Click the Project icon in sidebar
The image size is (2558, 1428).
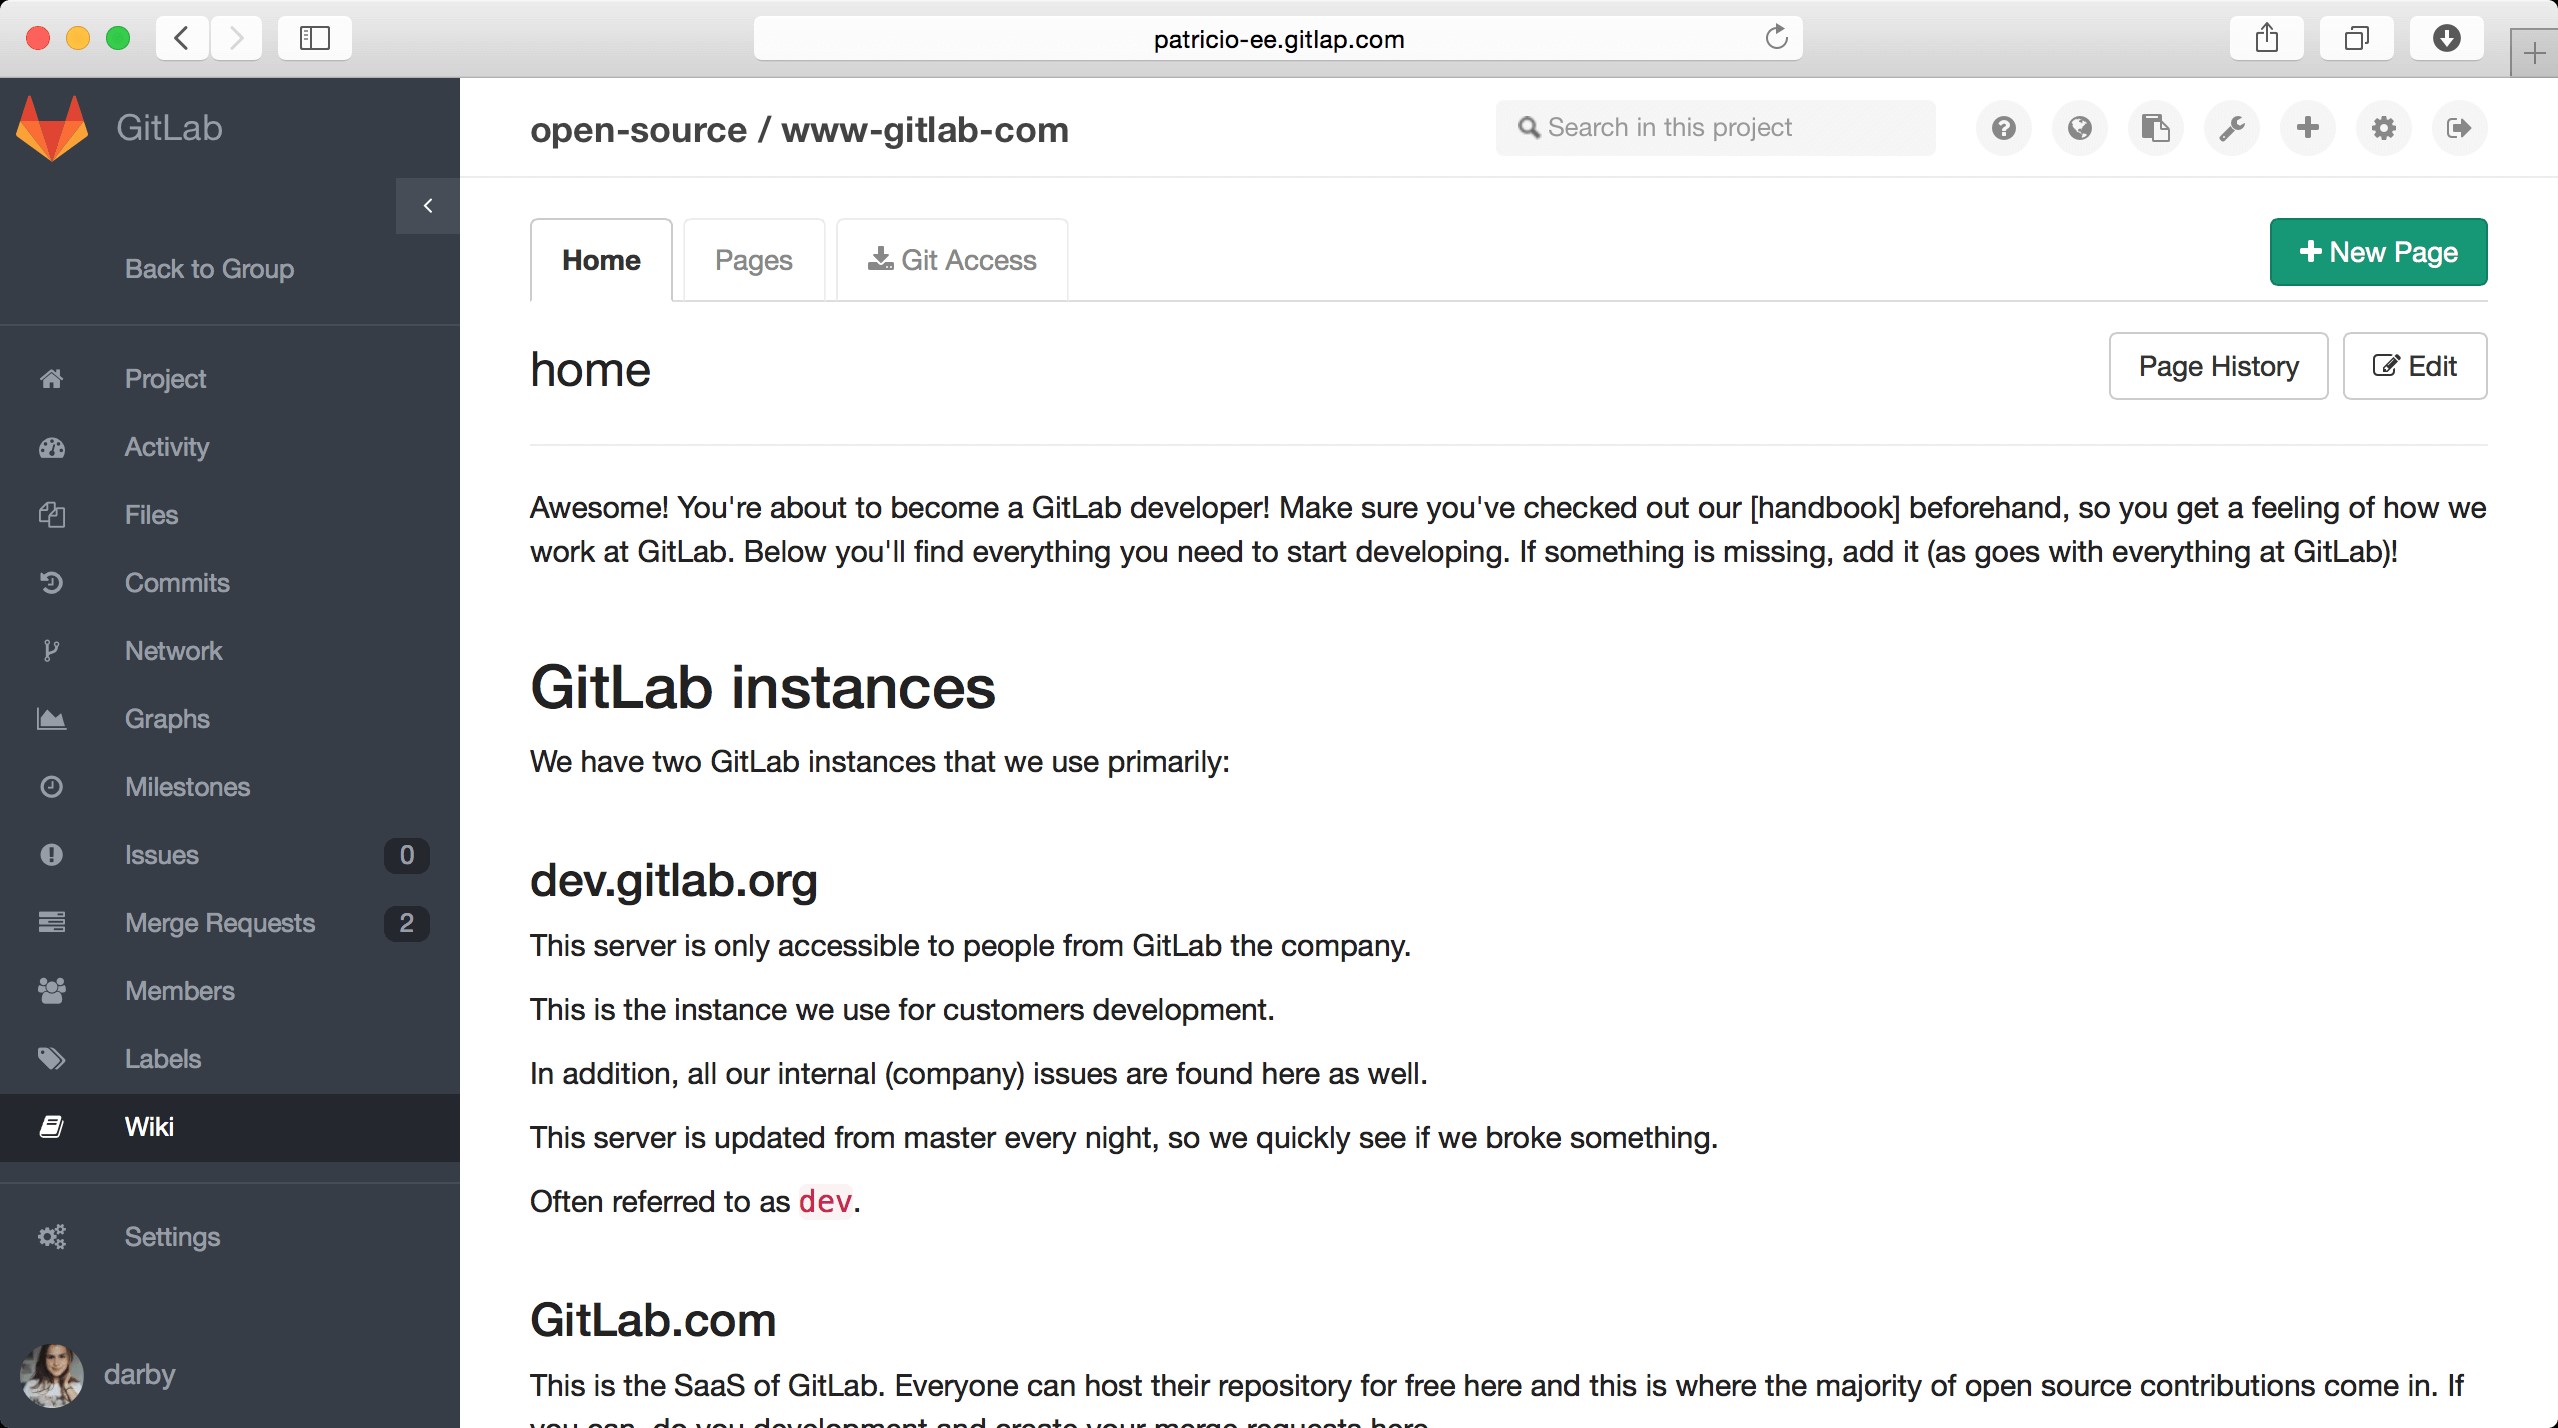click(47, 378)
